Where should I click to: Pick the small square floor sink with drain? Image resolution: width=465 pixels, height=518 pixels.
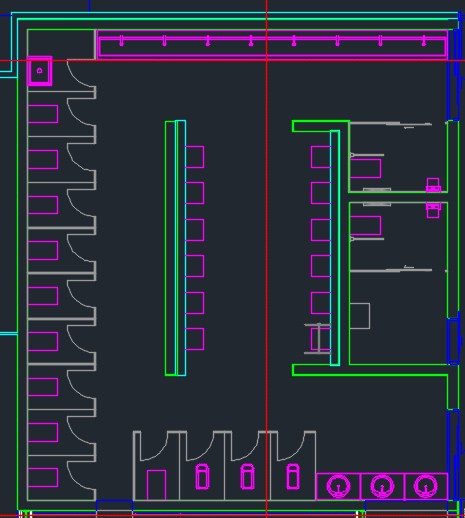tap(39, 71)
